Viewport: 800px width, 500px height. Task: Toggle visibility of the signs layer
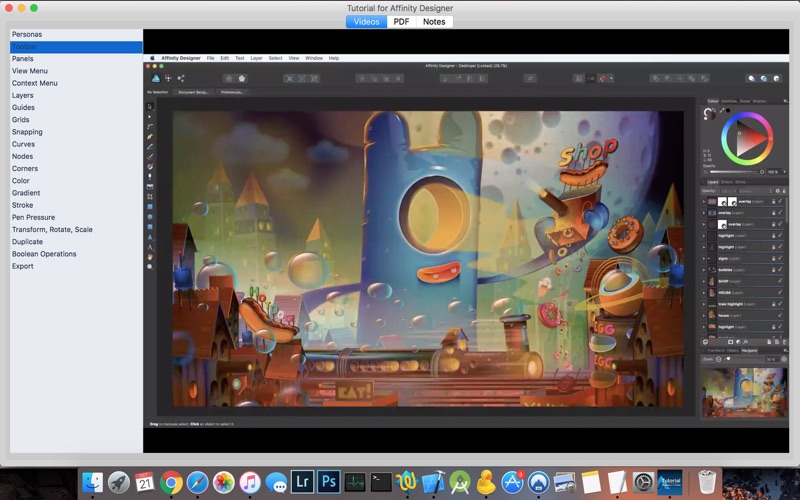coord(780,258)
